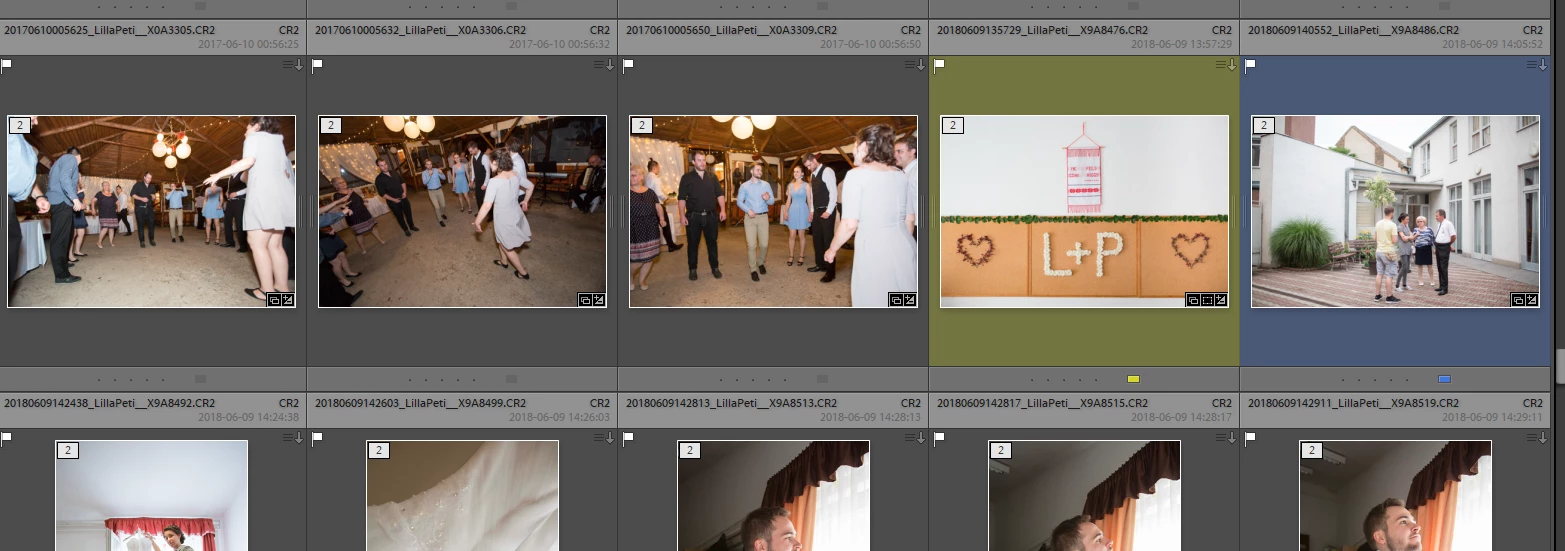The image size is (1565, 551).
Task: Click the metadata update icon on X9A8476
Action: [1226, 65]
